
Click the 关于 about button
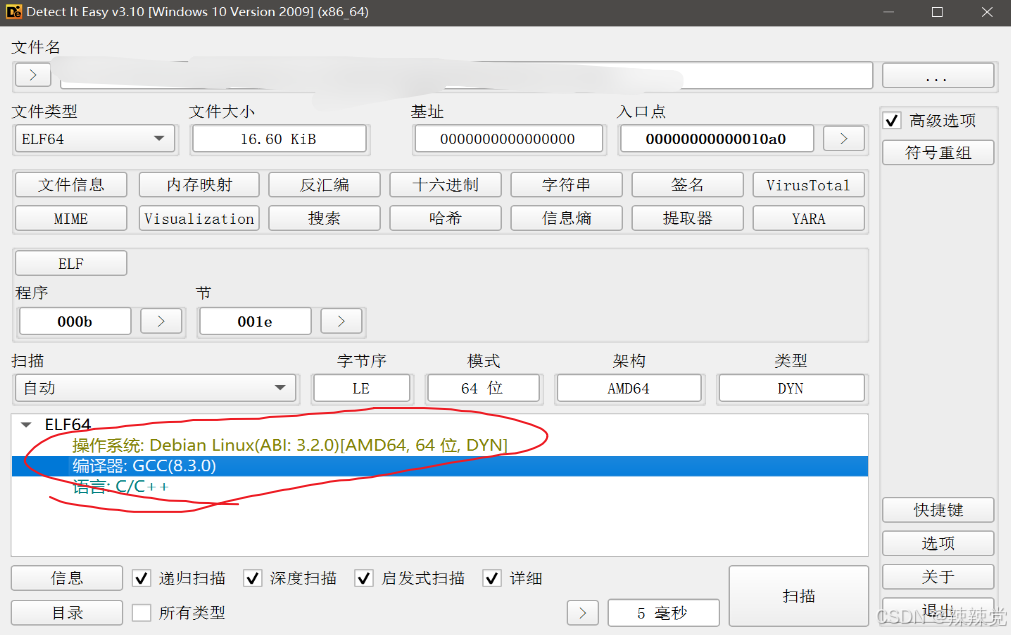[x=937, y=576]
